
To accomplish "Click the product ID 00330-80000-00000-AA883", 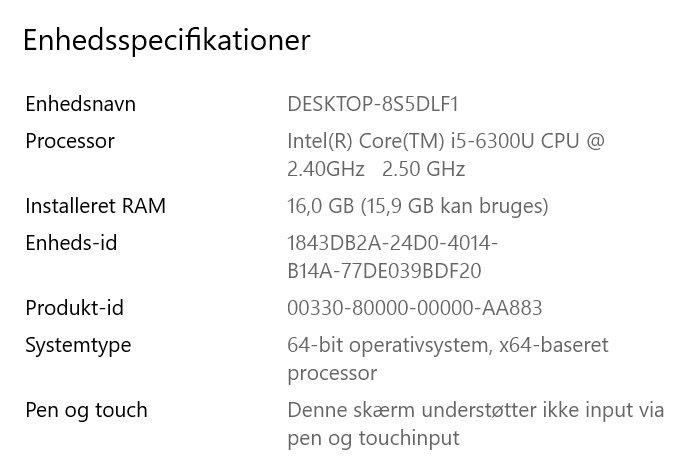I will [415, 308].
